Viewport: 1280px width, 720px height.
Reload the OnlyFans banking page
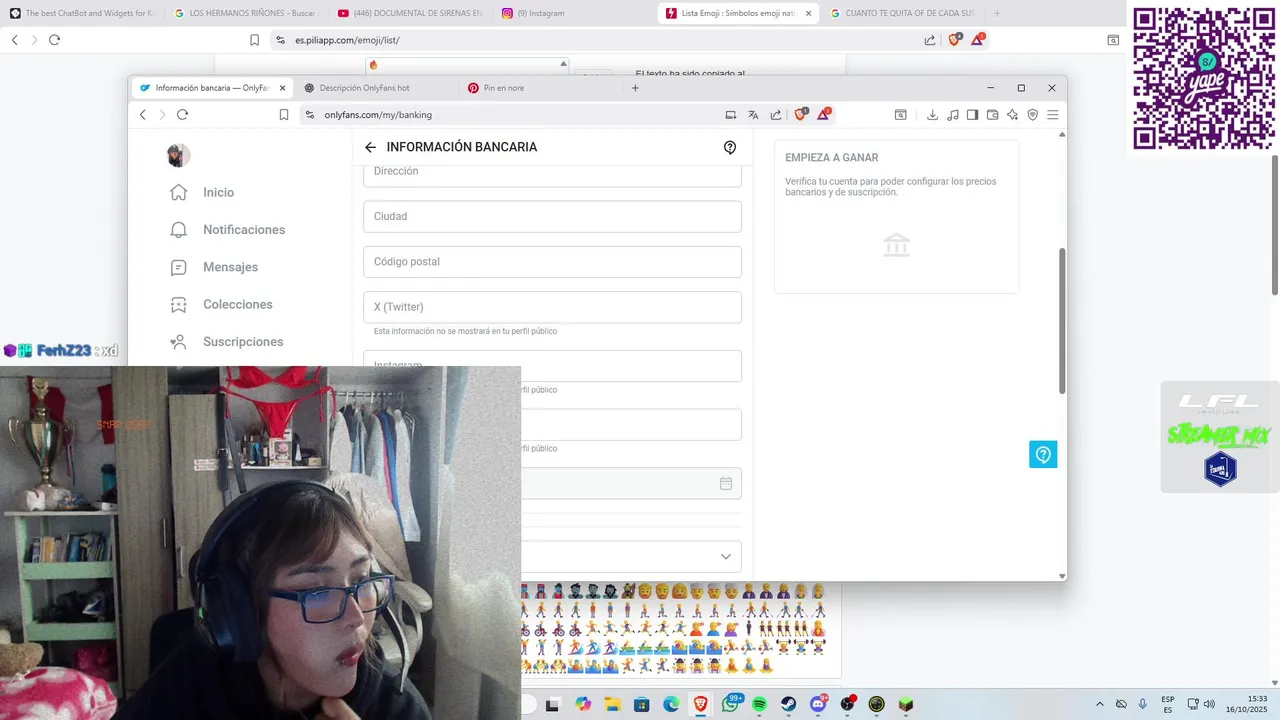[x=182, y=115]
